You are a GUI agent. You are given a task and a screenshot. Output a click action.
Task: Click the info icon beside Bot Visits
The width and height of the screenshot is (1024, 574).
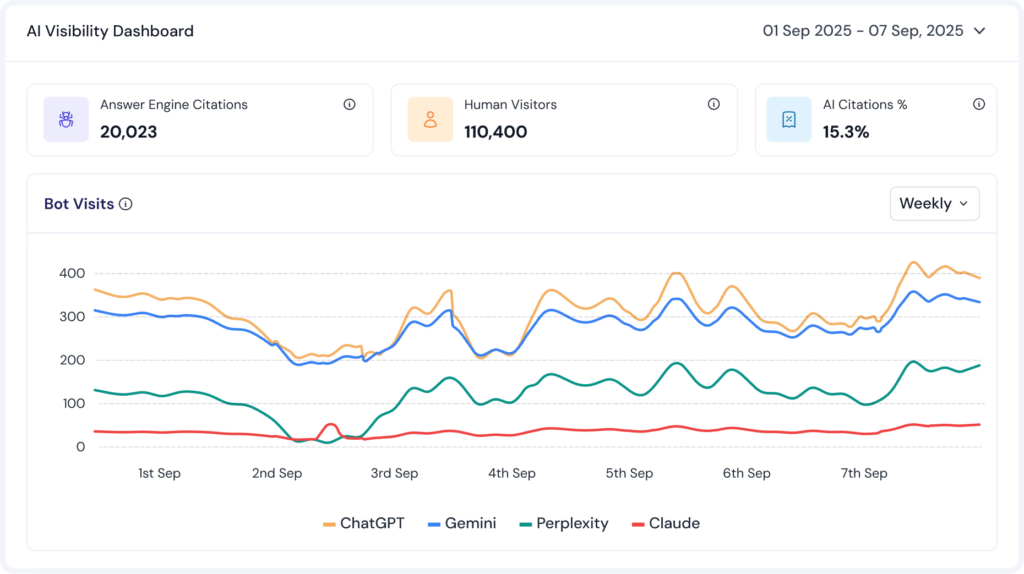(126, 204)
